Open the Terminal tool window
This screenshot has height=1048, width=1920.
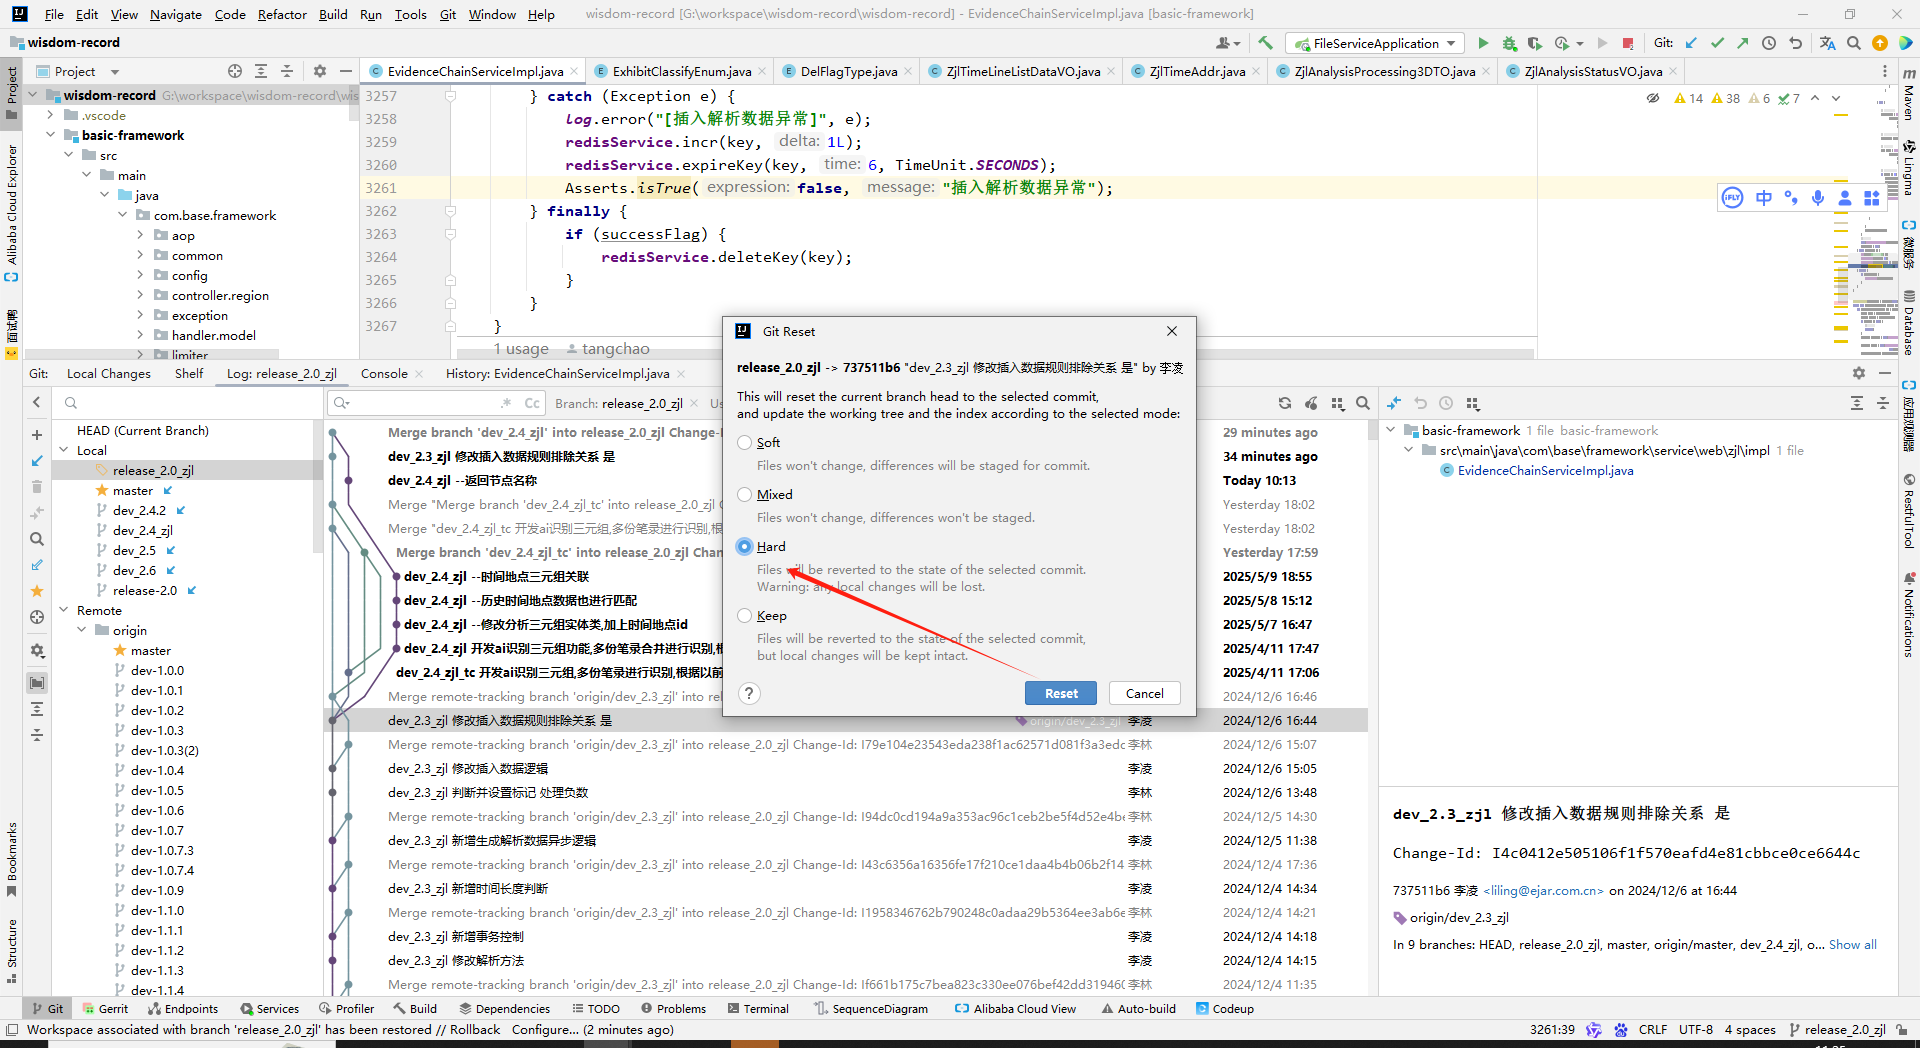pos(758,1009)
